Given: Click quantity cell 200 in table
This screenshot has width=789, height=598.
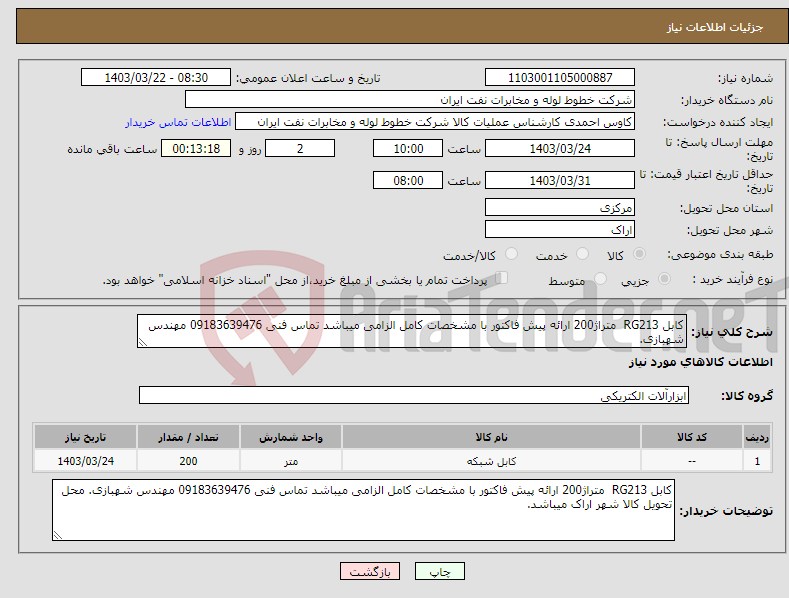Looking at the screenshot, I should pos(188,461).
